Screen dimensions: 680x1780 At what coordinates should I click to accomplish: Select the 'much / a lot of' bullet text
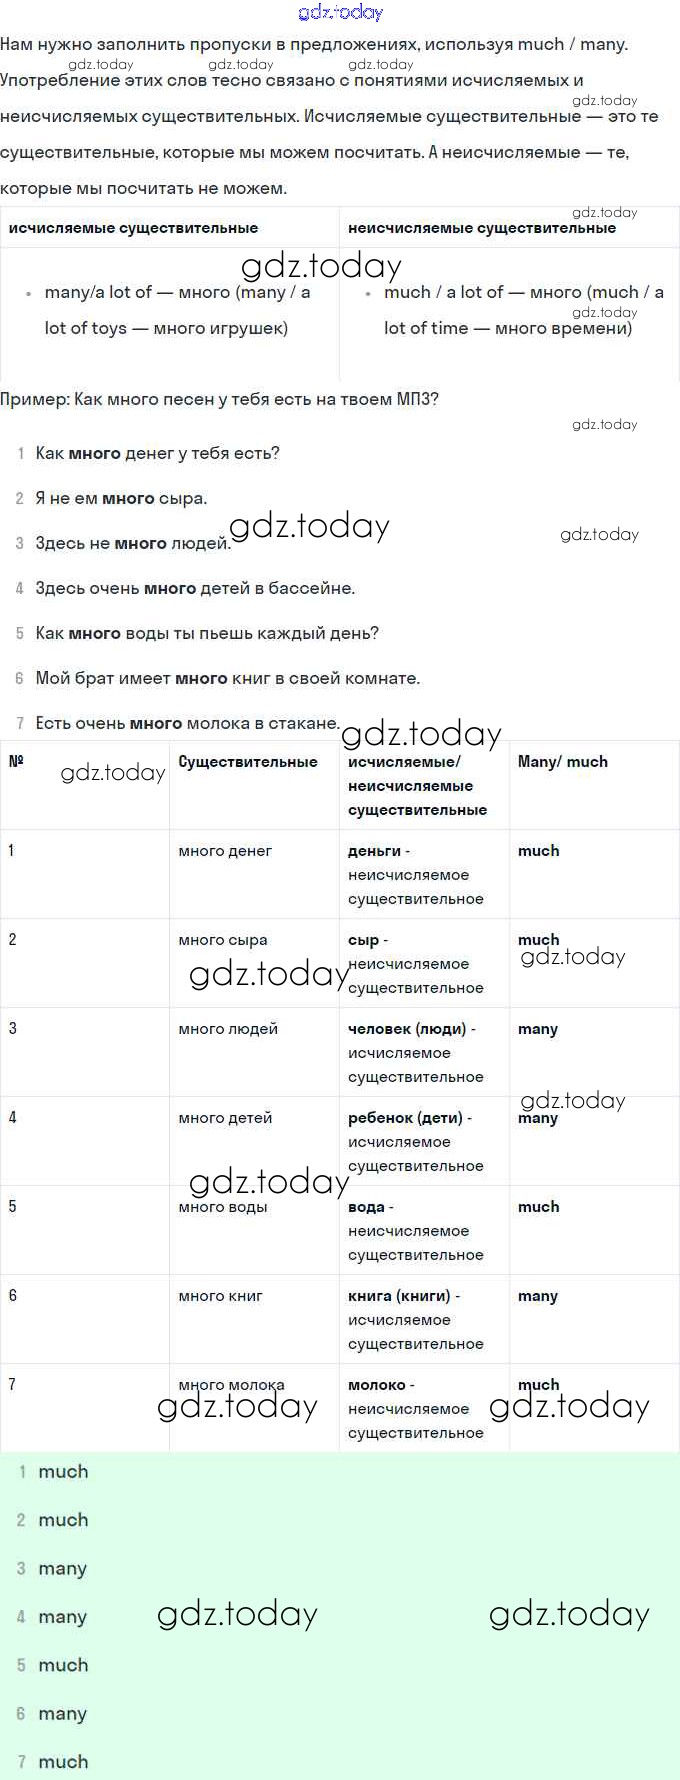coord(523,310)
